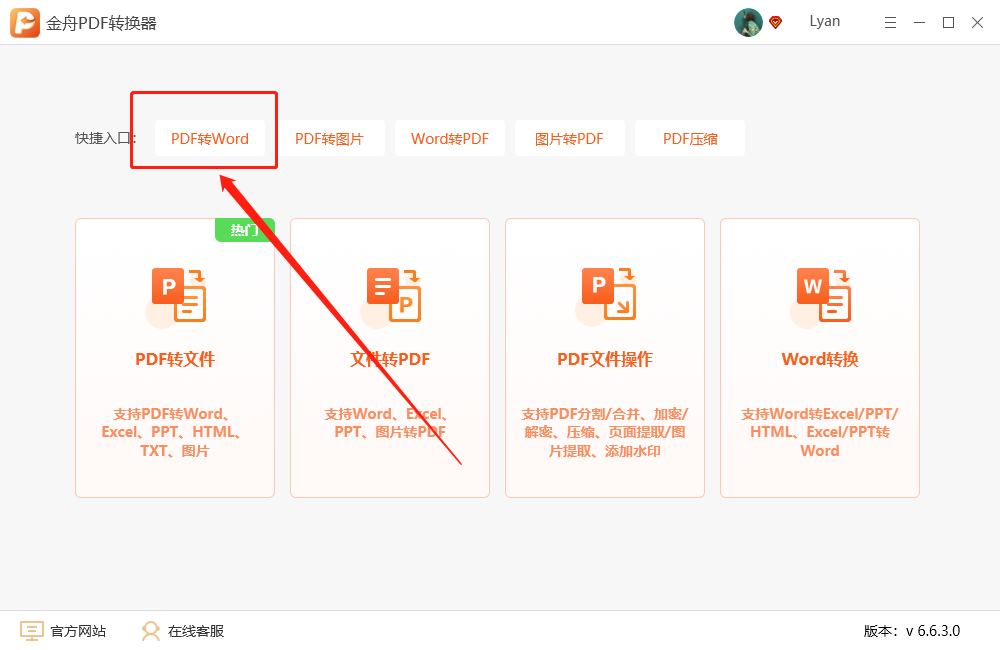Screen dimensions: 1000x650
Task: Click the PDF文件操作 card icon
Action: click(x=607, y=297)
